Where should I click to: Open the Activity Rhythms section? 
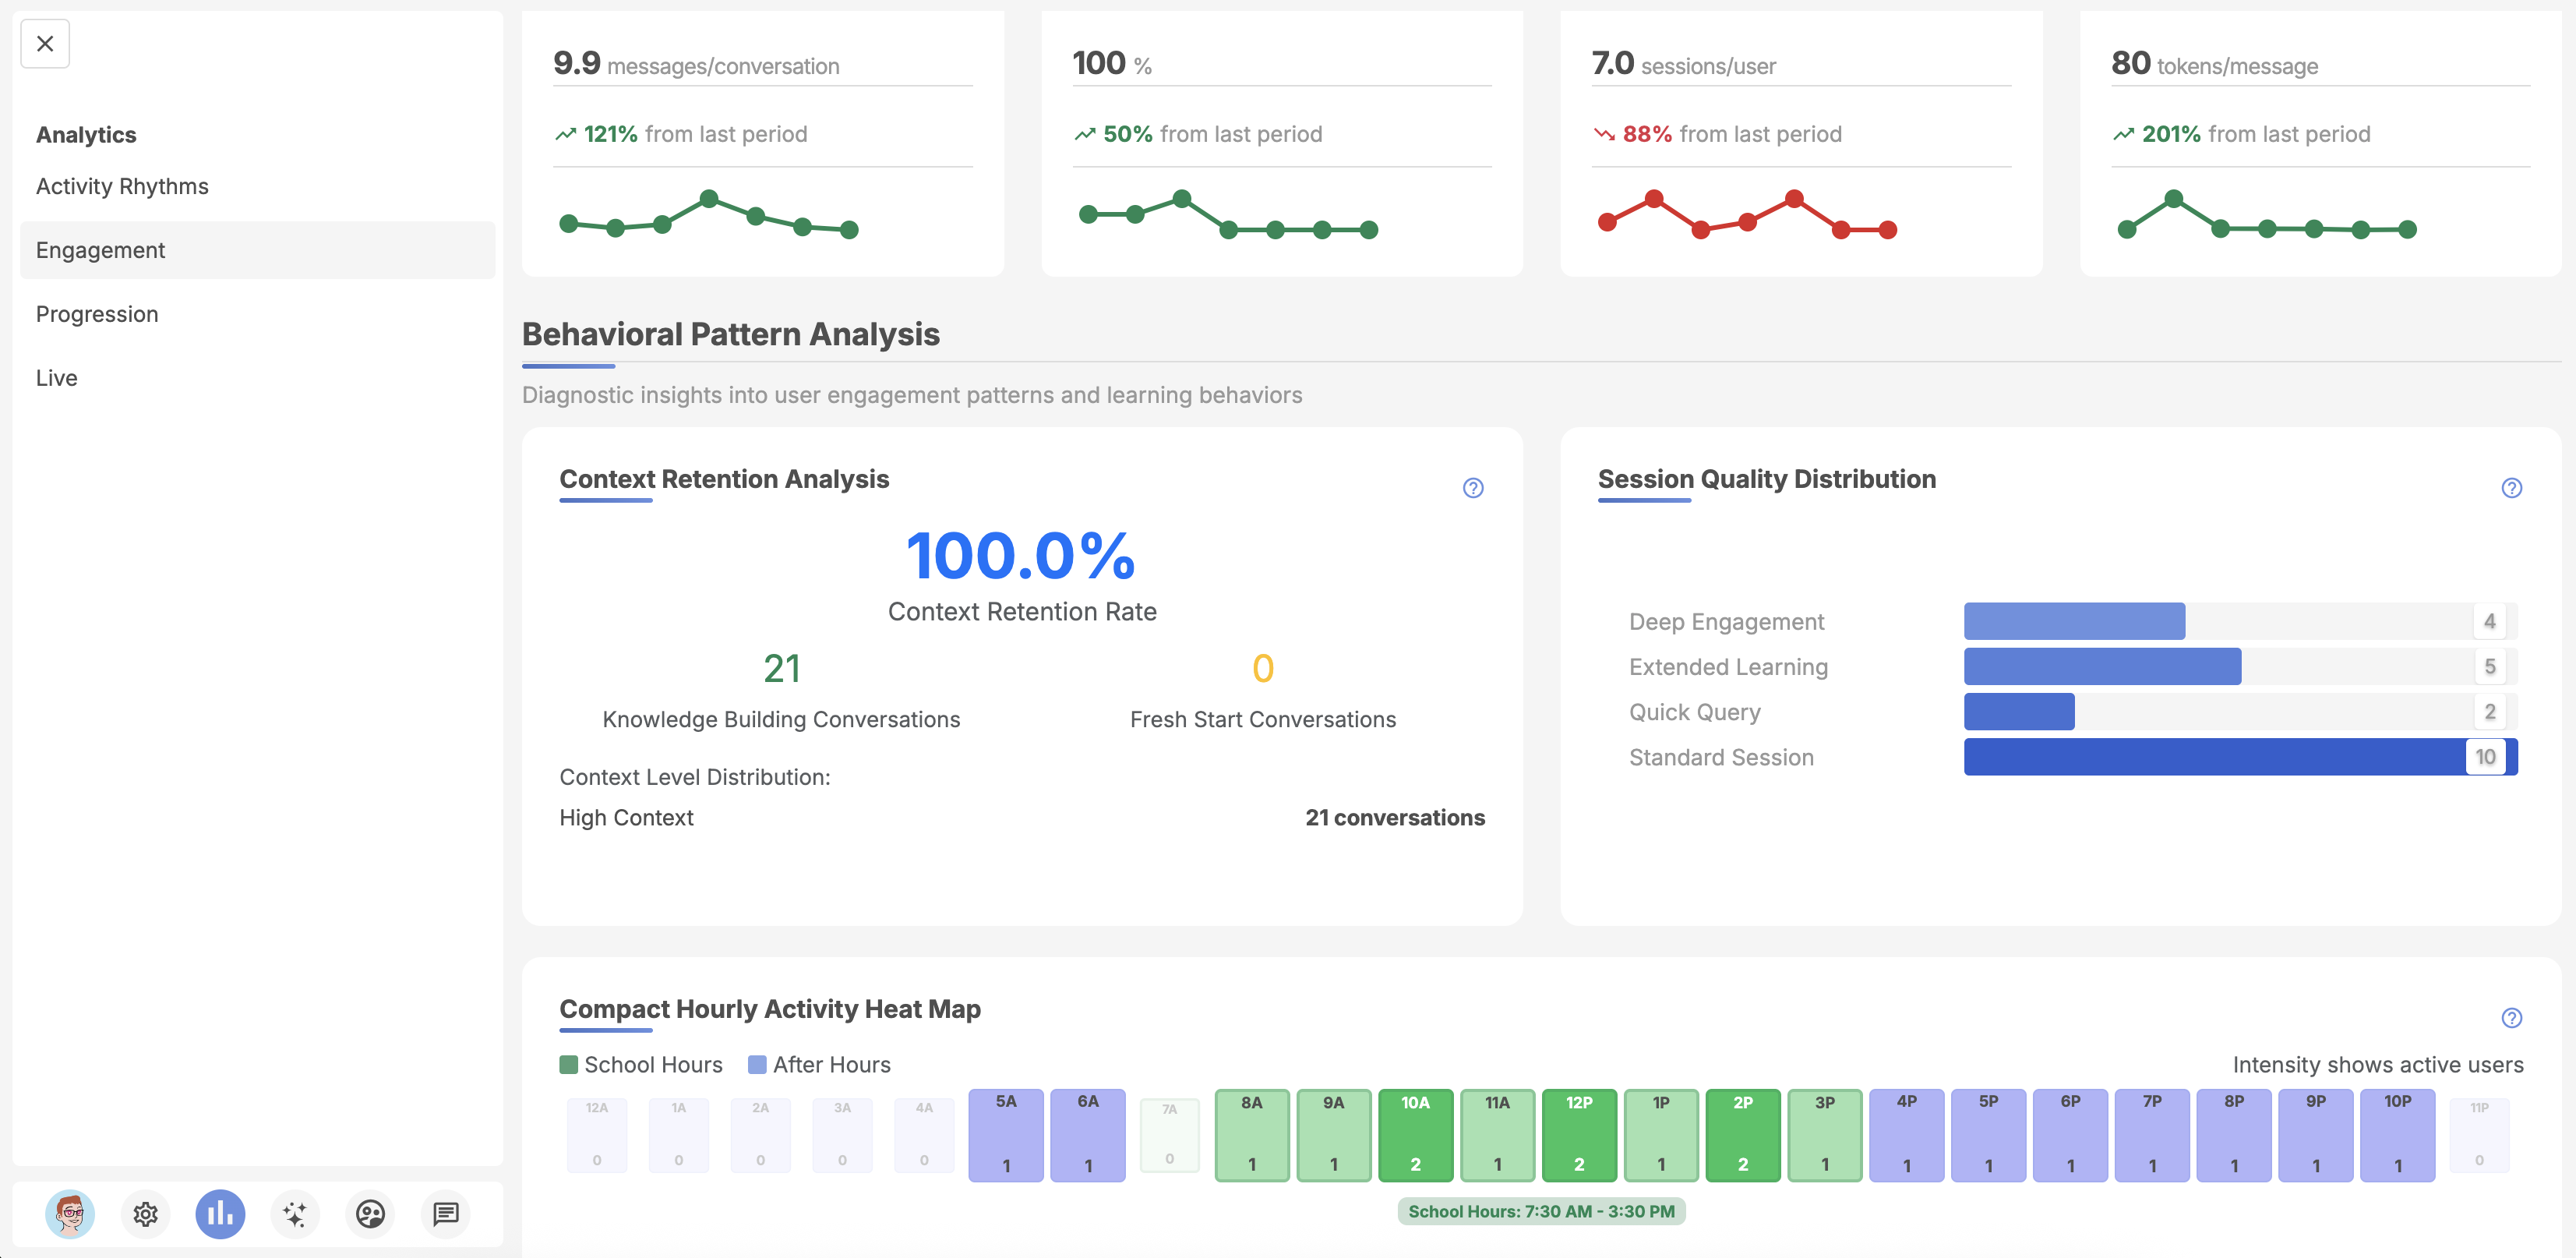[x=122, y=186]
